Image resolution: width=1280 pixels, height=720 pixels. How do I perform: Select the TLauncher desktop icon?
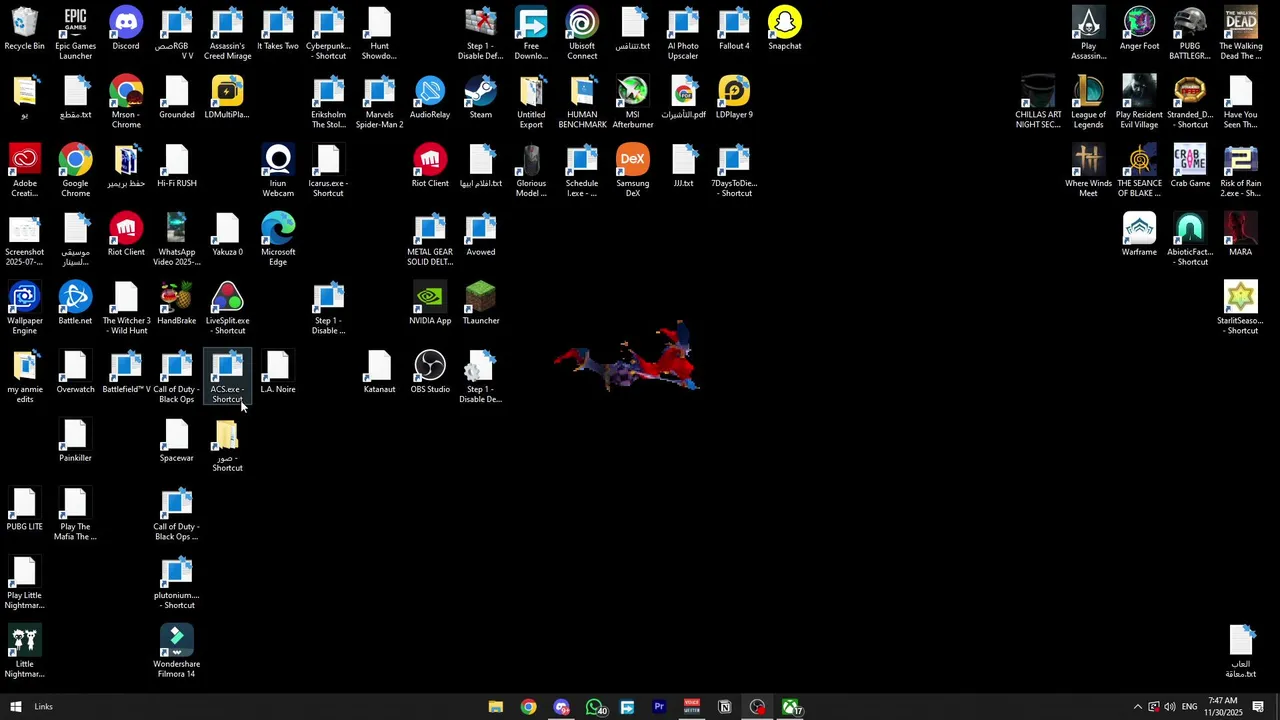tap(481, 304)
